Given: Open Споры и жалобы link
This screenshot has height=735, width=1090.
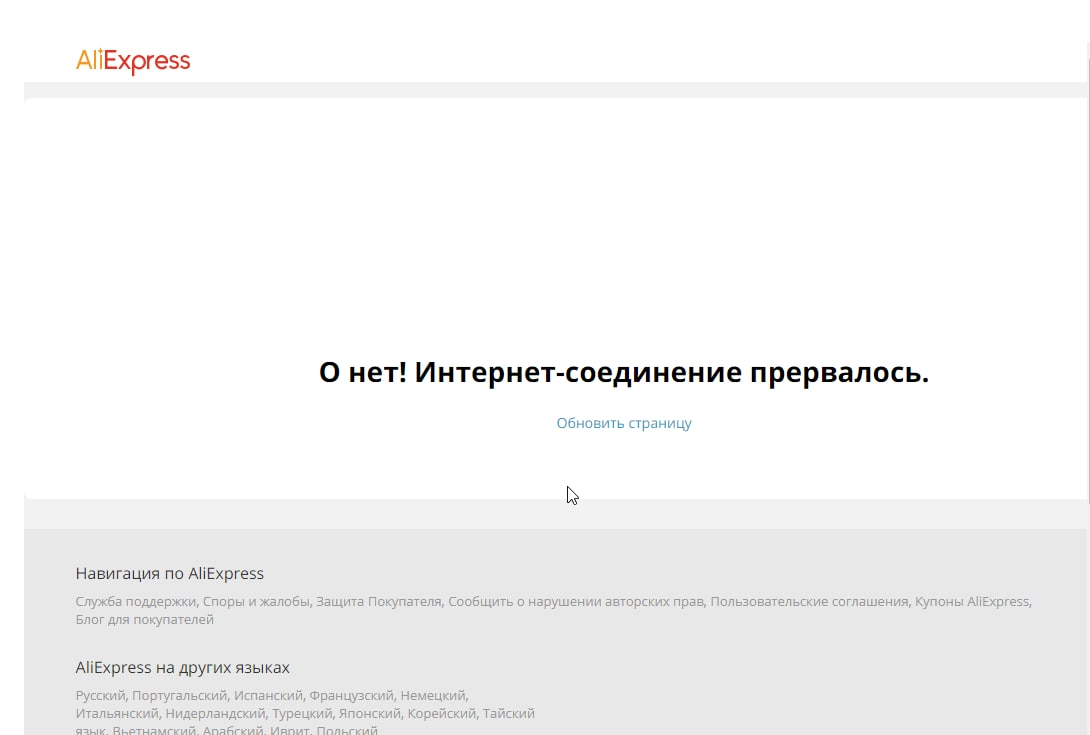Looking at the screenshot, I should coord(256,601).
